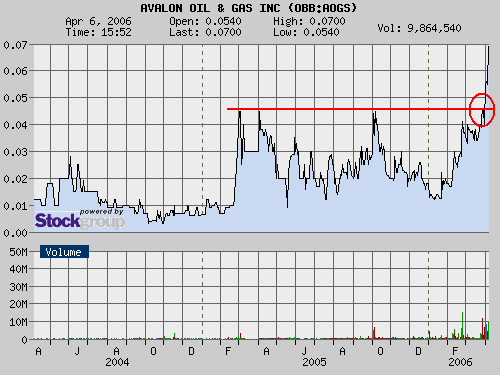Click the 0.03 price axis label
The image size is (500, 375).
tap(15, 152)
